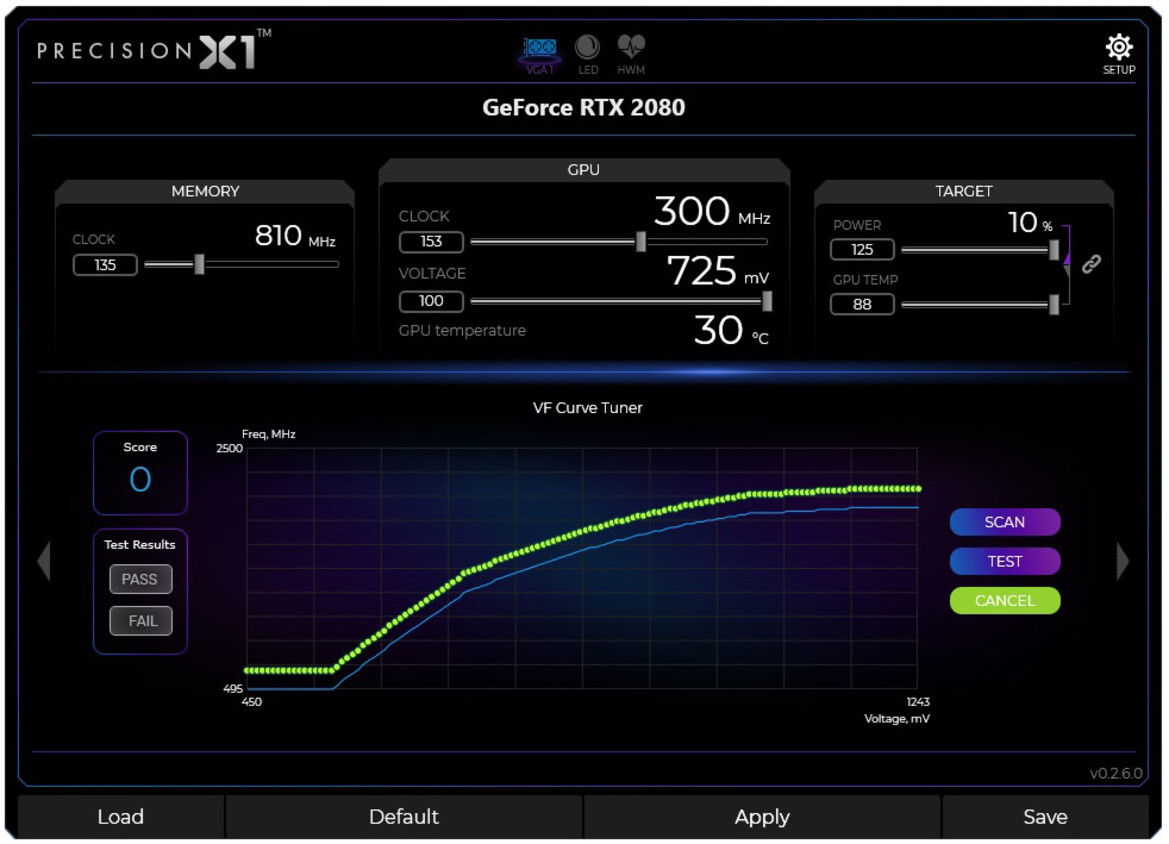The width and height of the screenshot is (1169, 844).
Task: Click the 810 MHz memory clock reading
Action: click(x=295, y=236)
